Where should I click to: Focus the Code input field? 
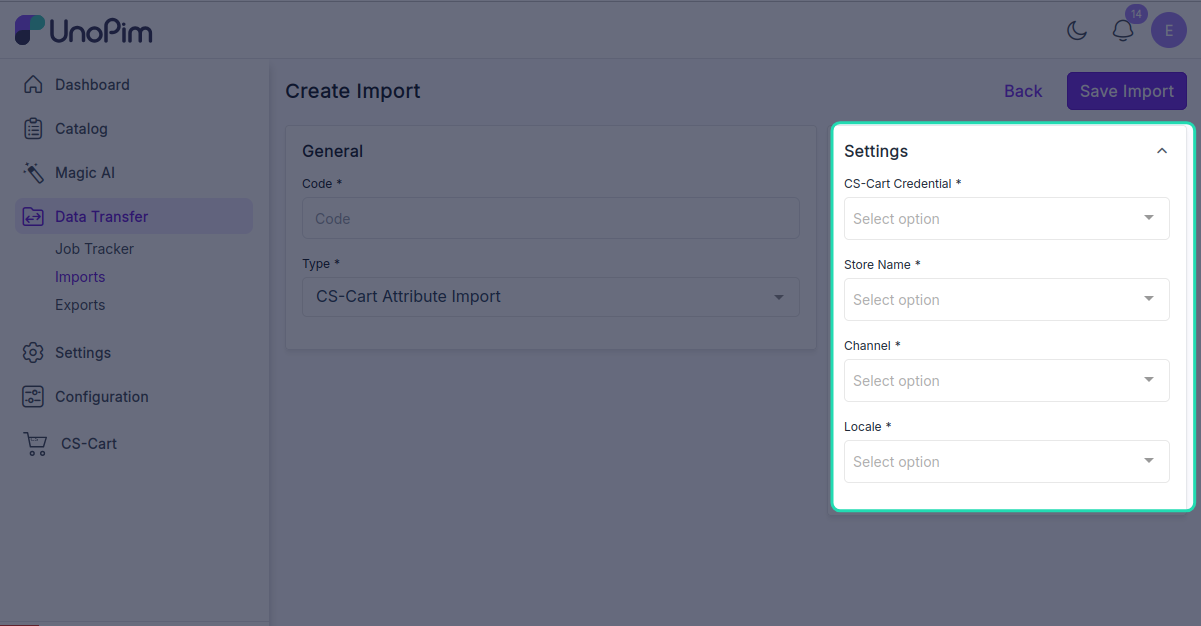[x=551, y=218]
